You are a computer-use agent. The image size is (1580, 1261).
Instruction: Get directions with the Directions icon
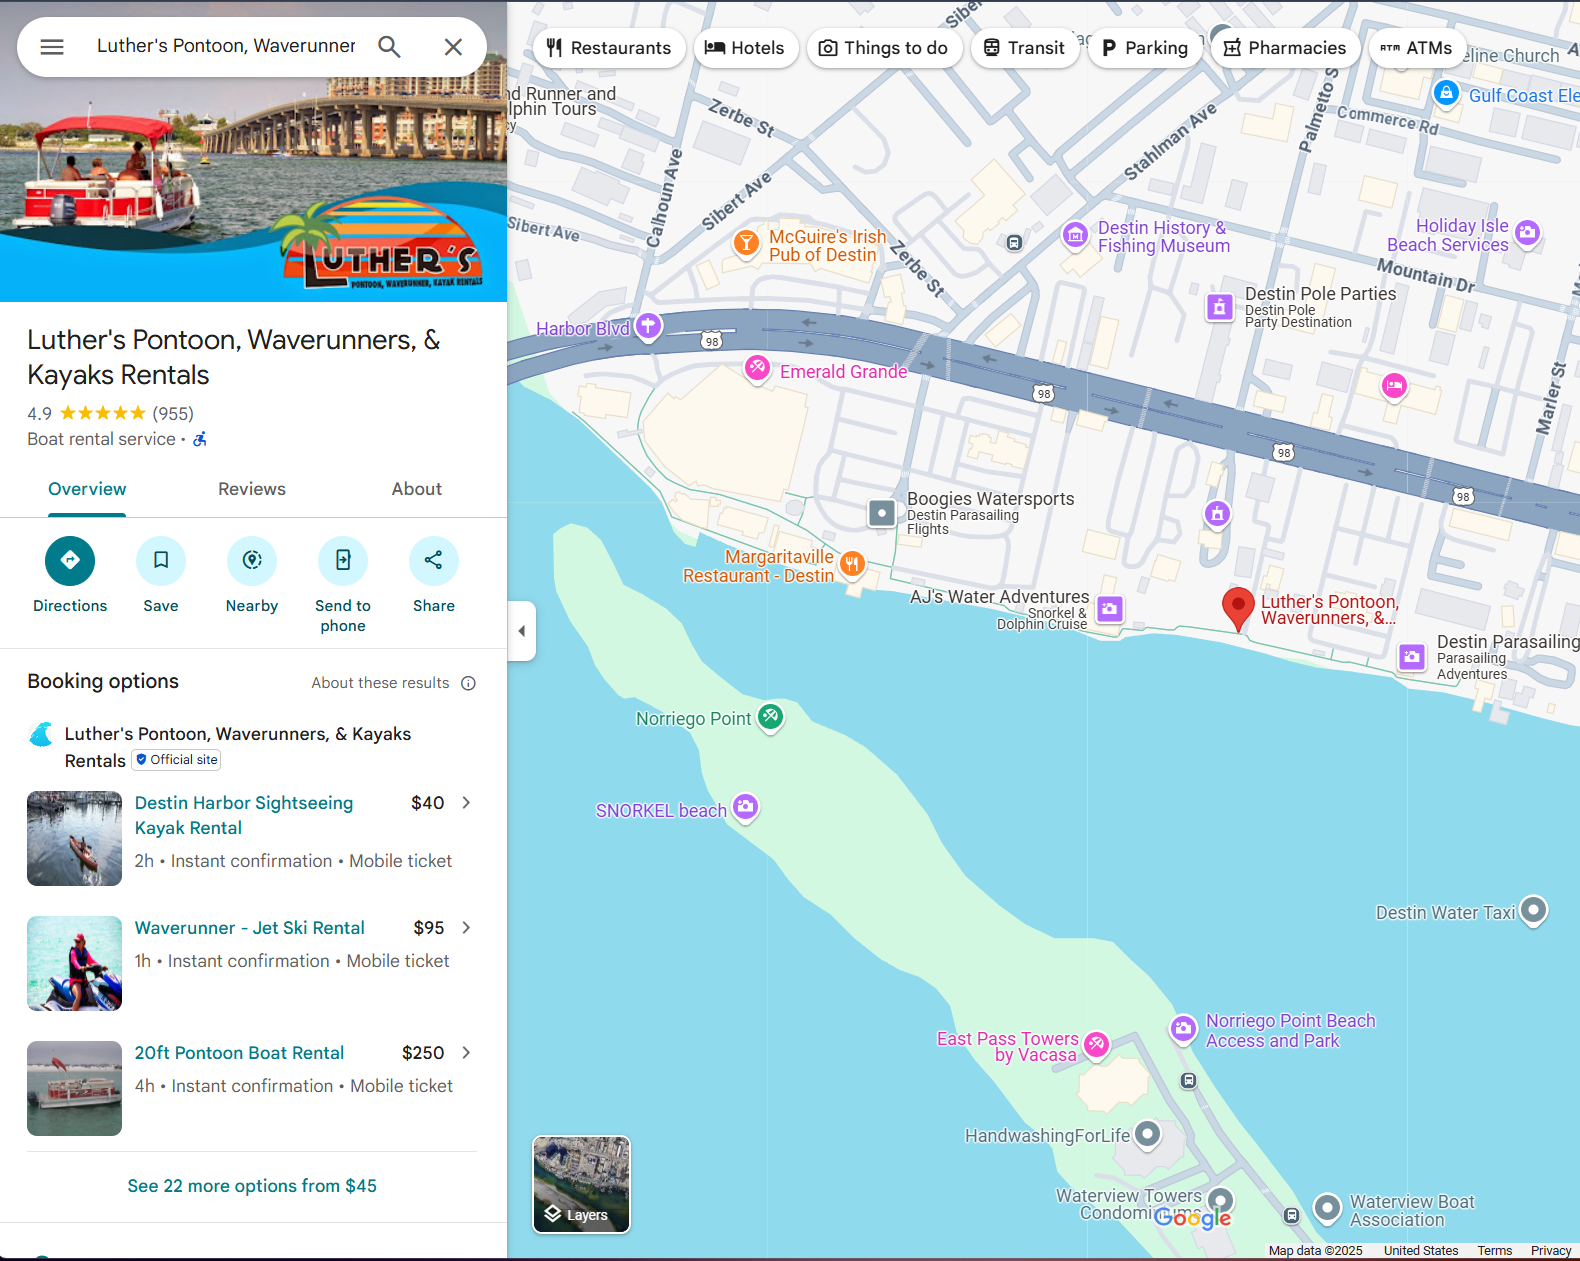point(70,561)
